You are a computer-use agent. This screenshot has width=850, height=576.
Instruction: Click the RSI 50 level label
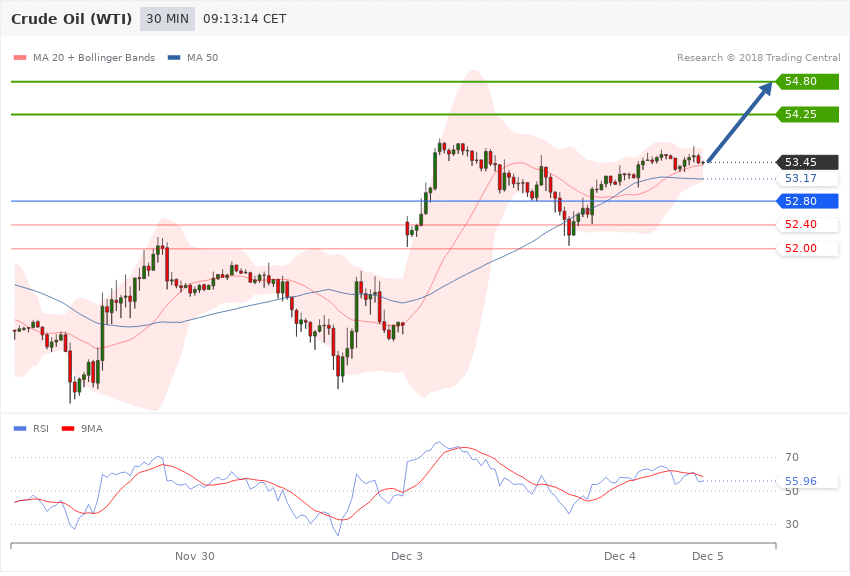click(x=792, y=491)
